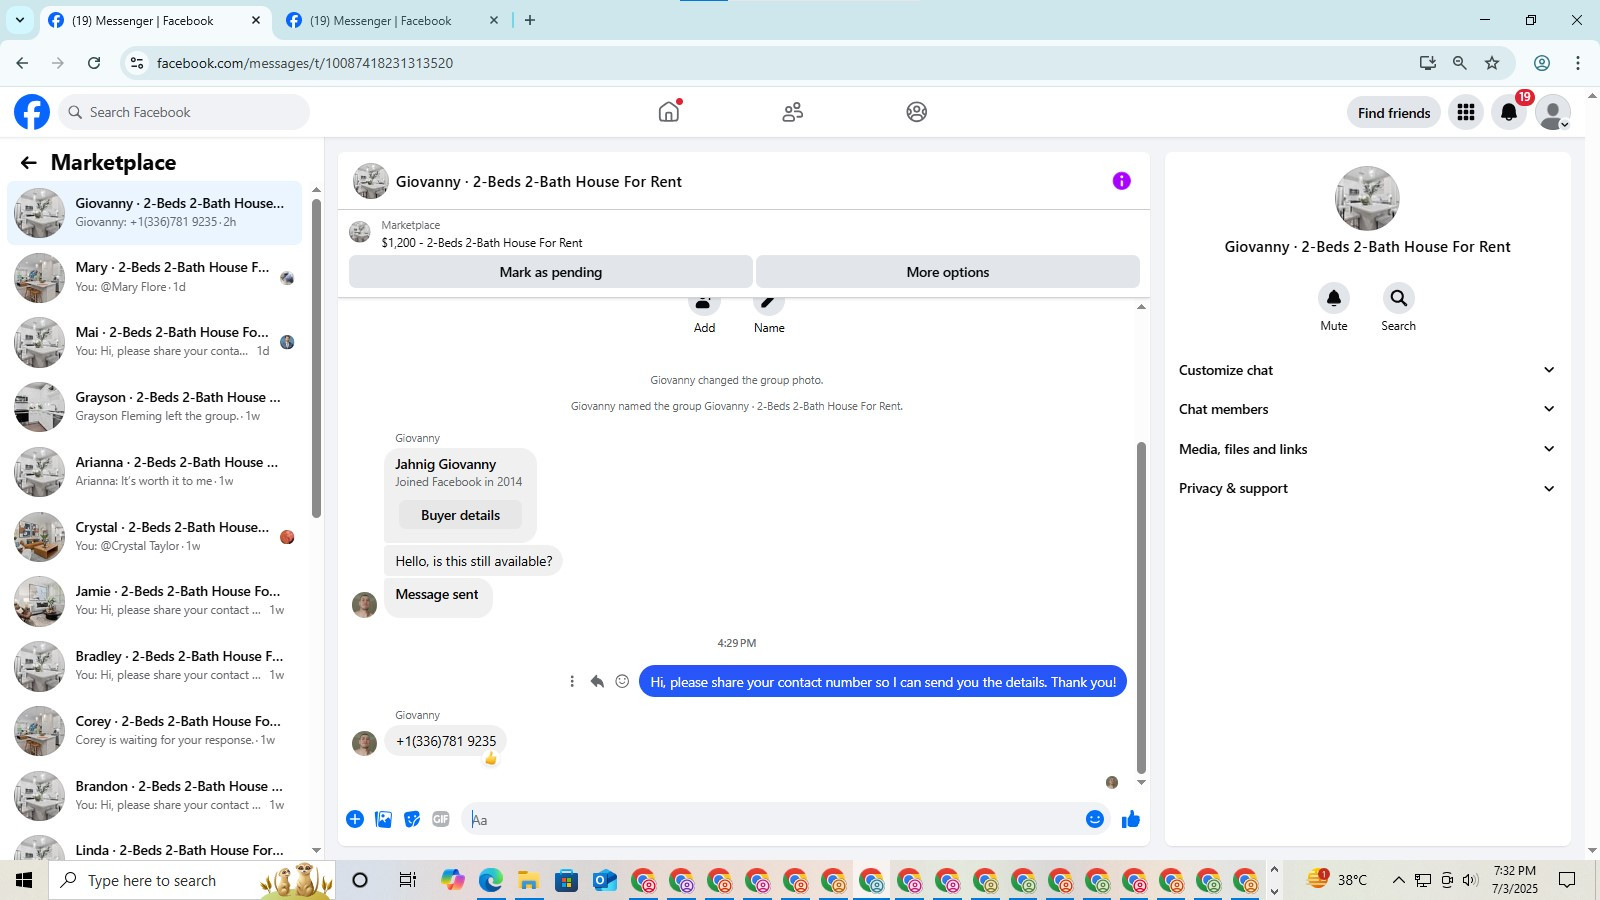This screenshot has height=900, width=1600.
Task: Show hidden system tray icons
Action: pos(1398,880)
